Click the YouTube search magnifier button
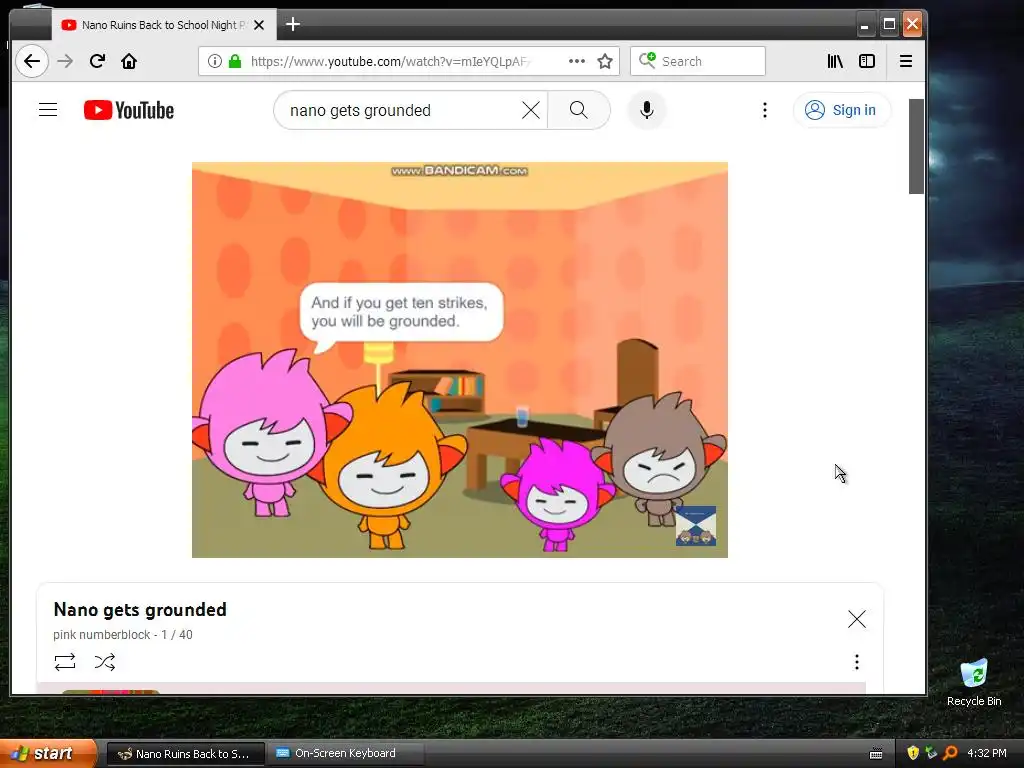Screen dimensions: 1024x768 click(579, 110)
